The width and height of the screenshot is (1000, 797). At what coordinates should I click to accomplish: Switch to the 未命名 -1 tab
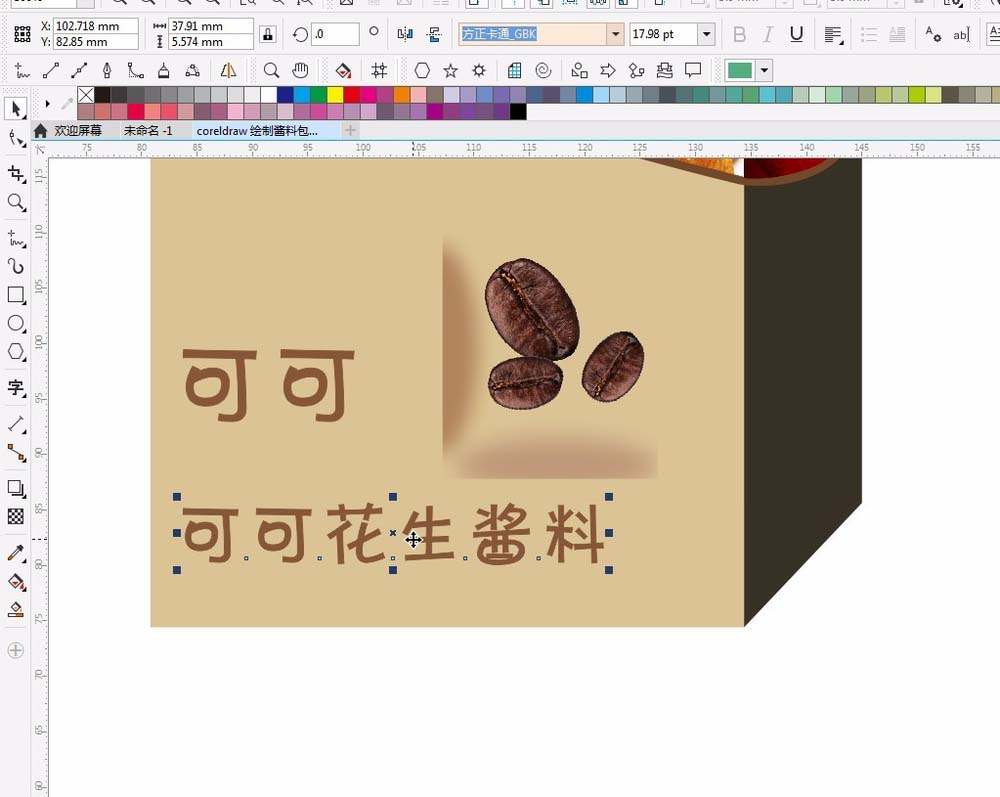(148, 131)
